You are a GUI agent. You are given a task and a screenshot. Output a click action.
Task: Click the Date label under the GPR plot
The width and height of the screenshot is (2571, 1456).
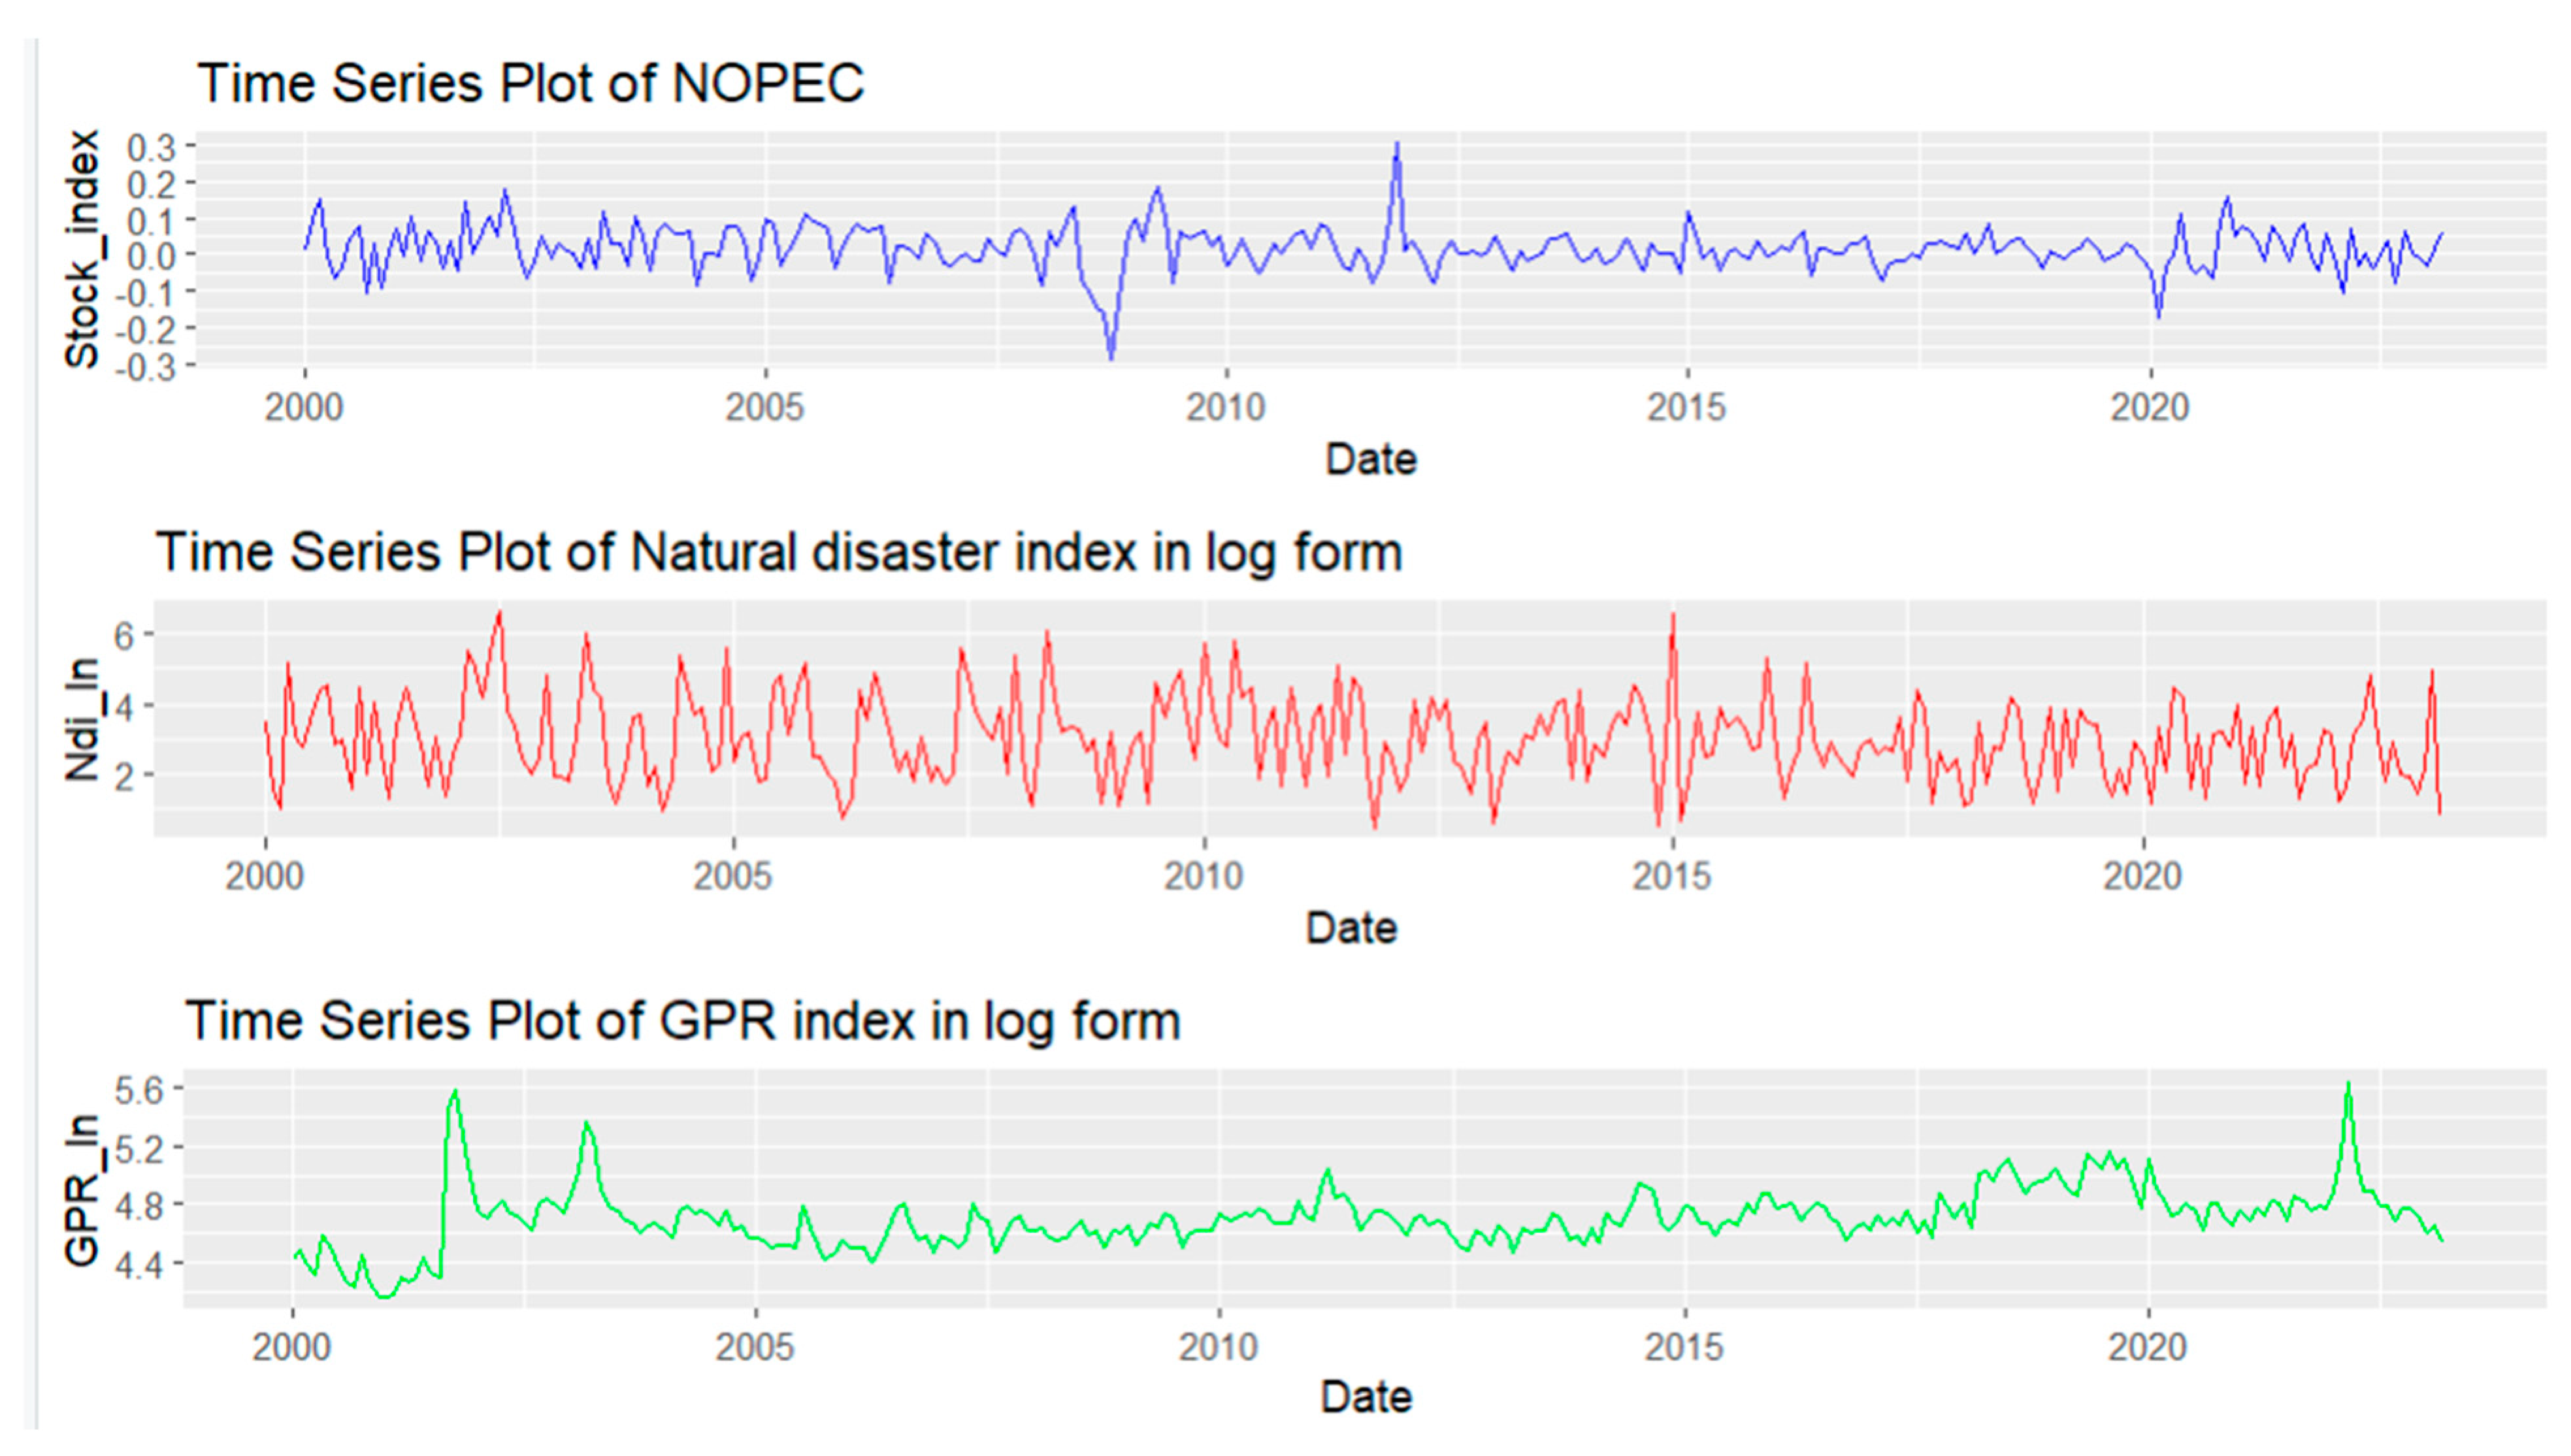click(1366, 1398)
